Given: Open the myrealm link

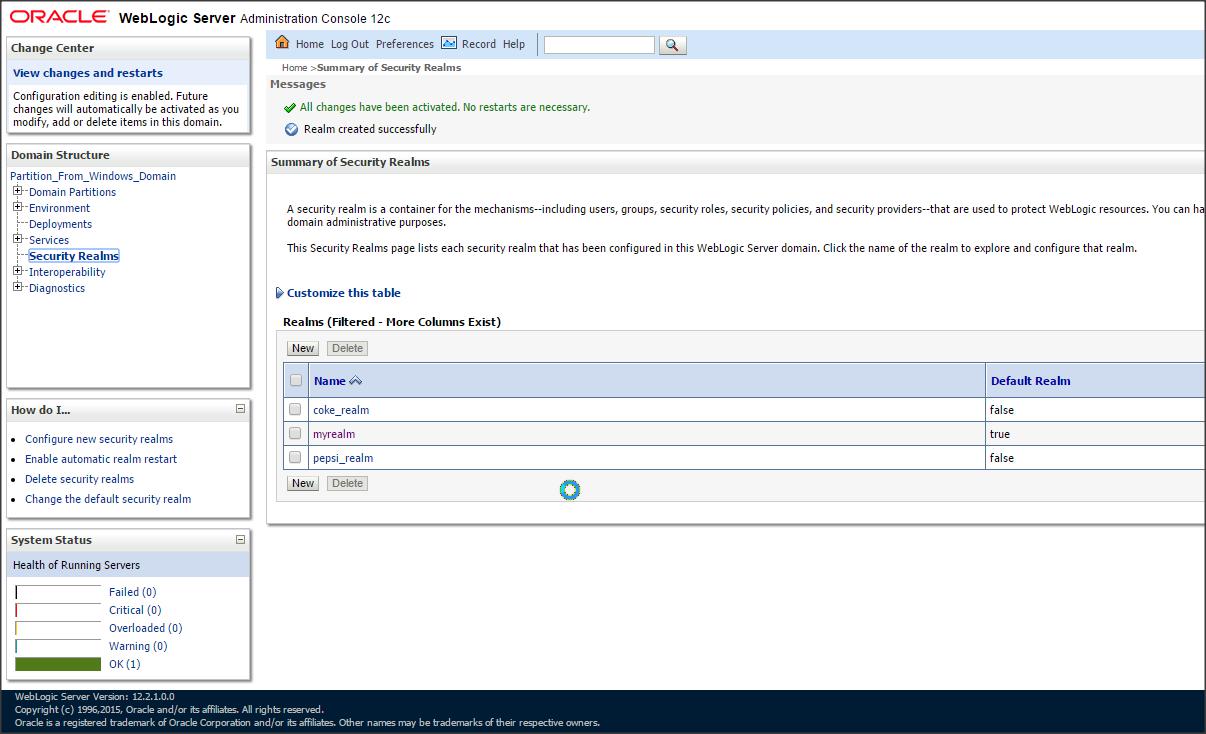Looking at the screenshot, I should tap(334, 434).
